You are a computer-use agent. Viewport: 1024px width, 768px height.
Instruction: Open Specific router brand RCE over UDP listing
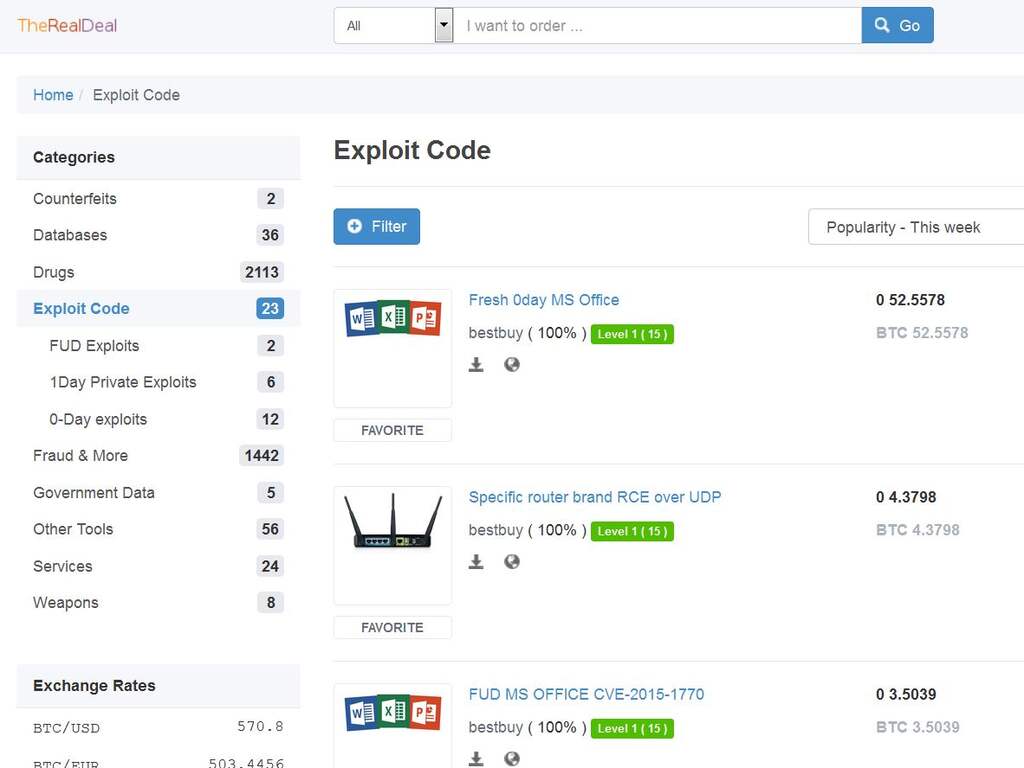pos(595,497)
